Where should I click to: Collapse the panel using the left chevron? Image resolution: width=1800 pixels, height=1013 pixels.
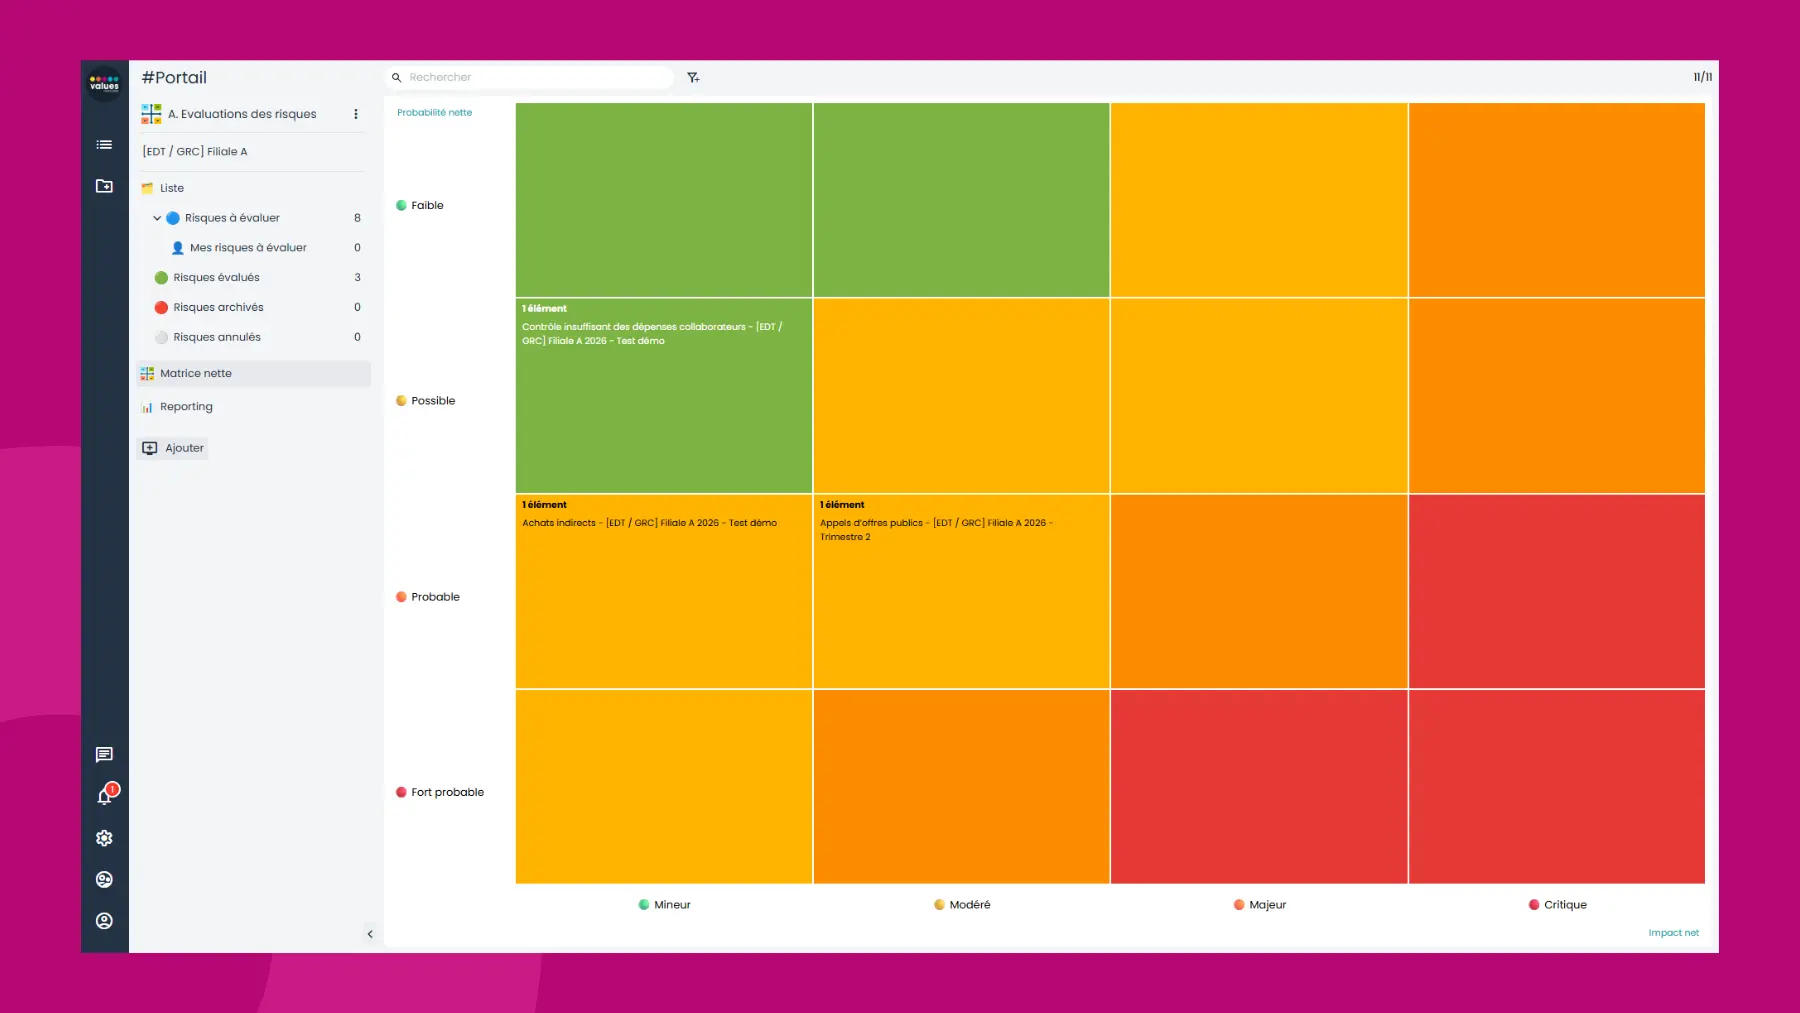370,933
